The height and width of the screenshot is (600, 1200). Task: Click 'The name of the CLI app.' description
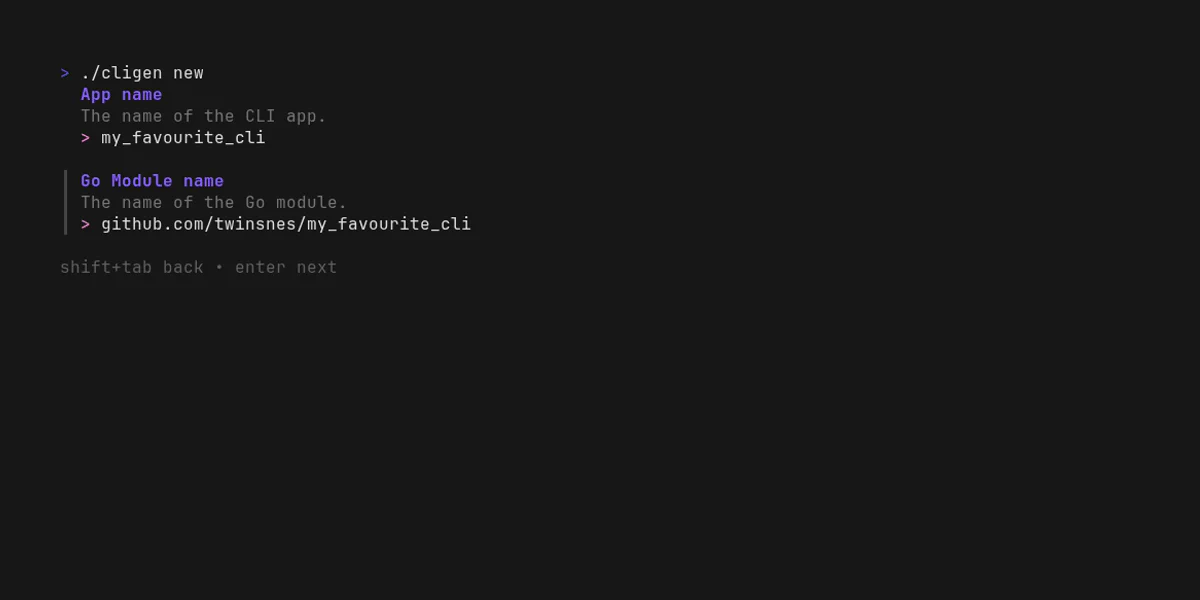tap(204, 116)
